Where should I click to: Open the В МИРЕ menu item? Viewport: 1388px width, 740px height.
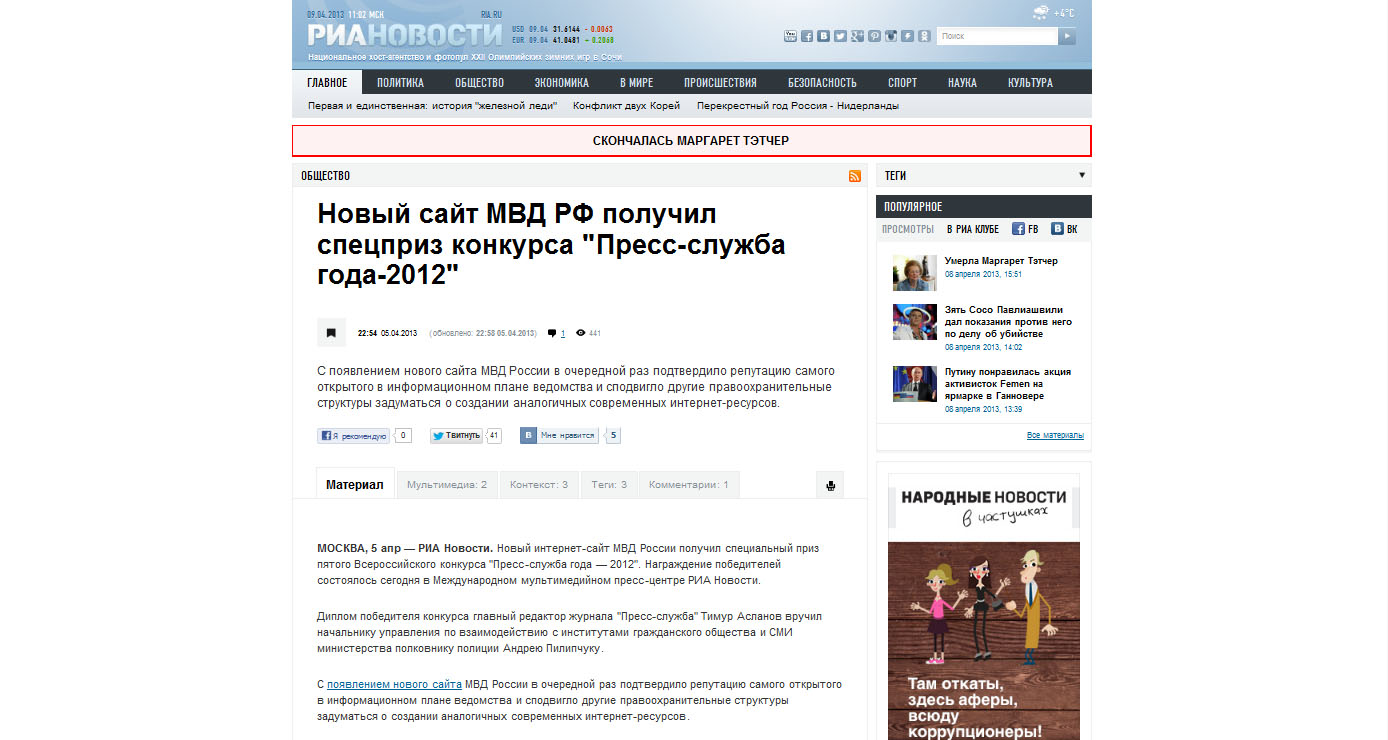(x=636, y=83)
